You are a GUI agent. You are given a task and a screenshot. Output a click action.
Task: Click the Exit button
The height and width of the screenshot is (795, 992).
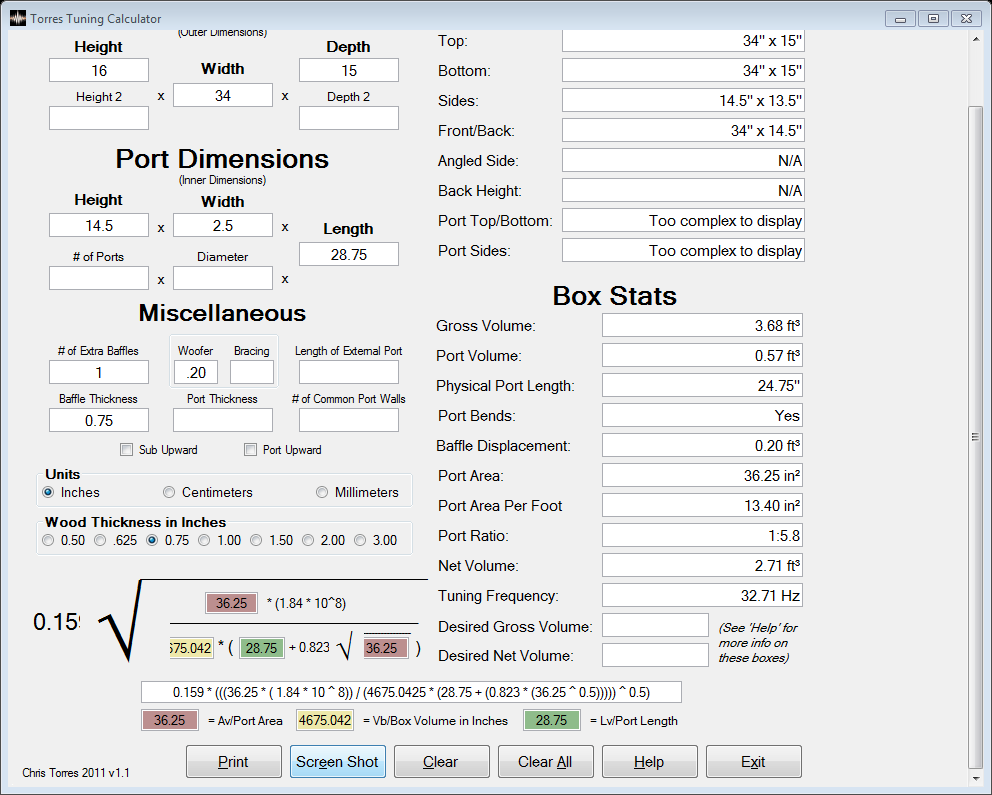(x=753, y=761)
